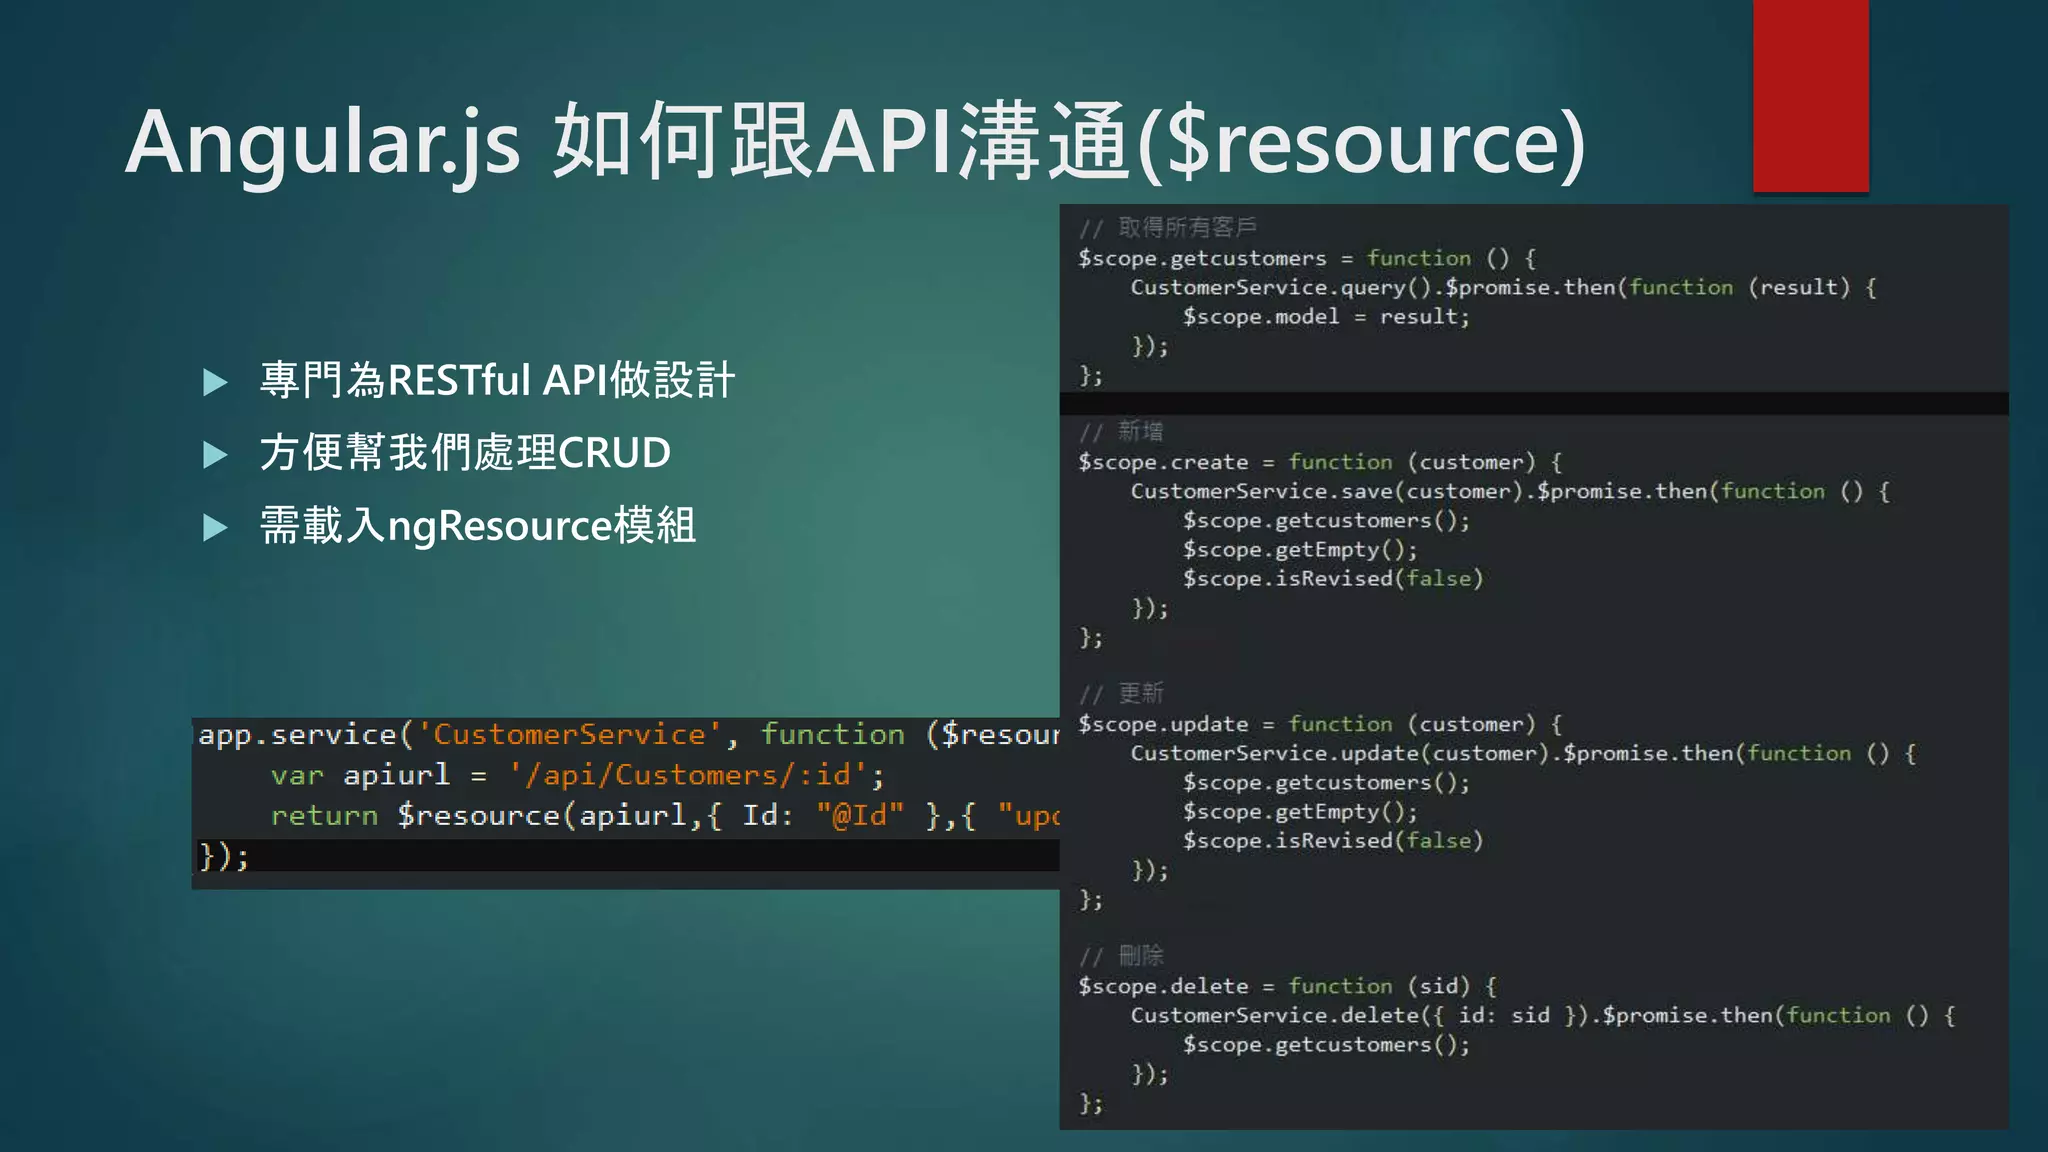The image size is (2048, 1152).
Task: Click the line '$scope.update = function (customer) {'
Action: coord(1320,724)
